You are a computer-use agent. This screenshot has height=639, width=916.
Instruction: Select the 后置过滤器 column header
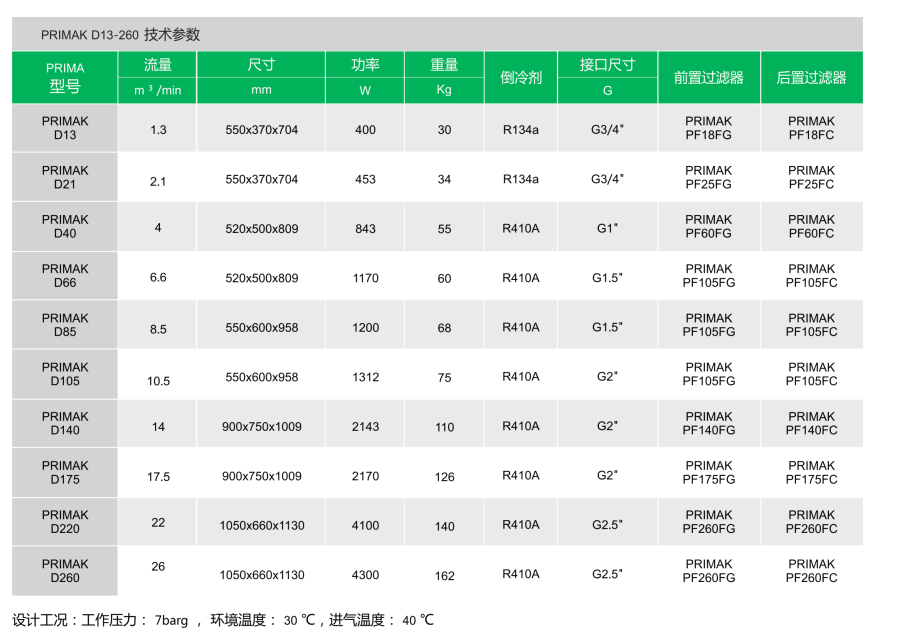[x=811, y=77]
